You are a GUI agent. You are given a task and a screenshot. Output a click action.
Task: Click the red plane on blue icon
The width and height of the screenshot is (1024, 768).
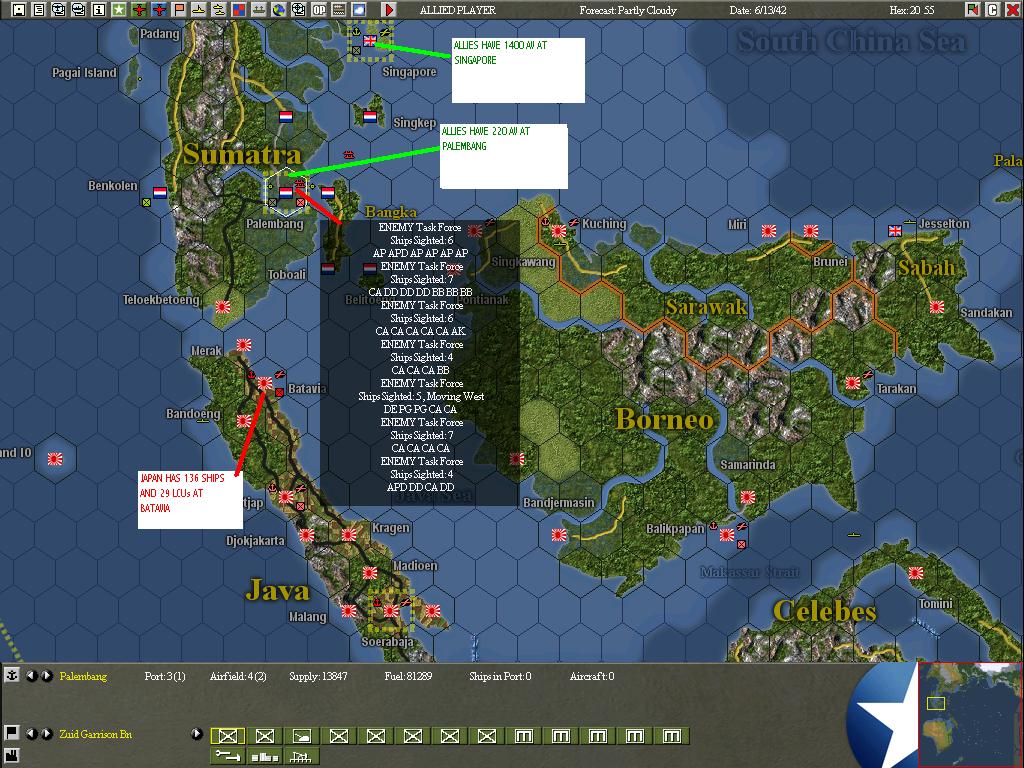[x=159, y=10]
